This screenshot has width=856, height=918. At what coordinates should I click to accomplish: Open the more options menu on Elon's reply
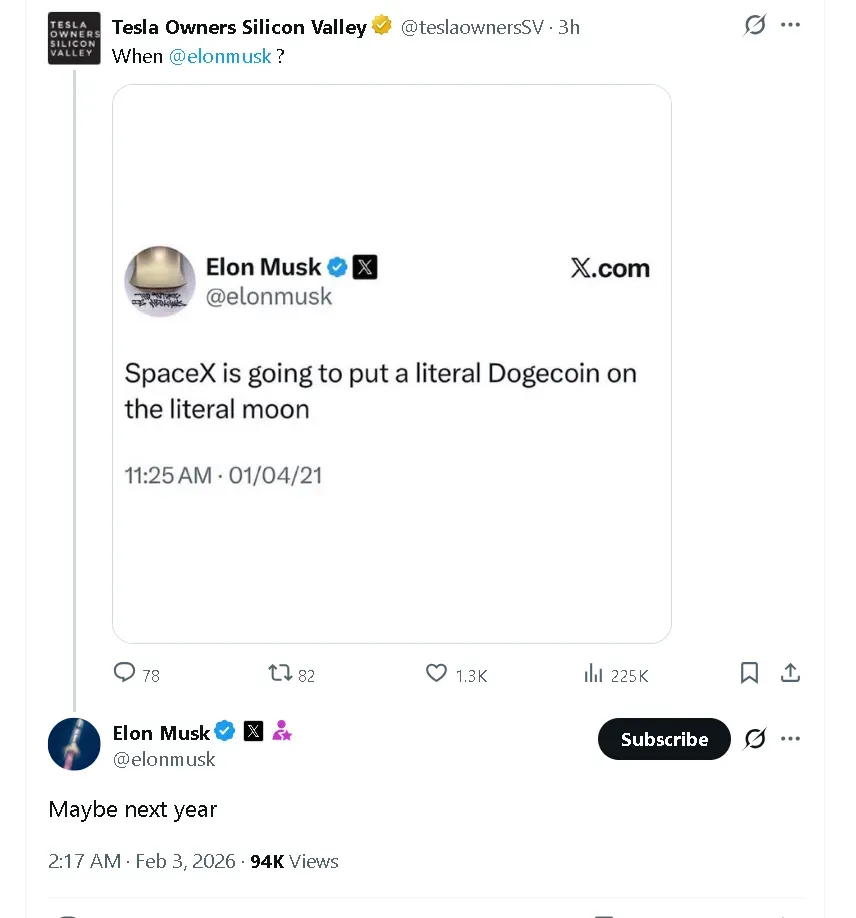coord(791,738)
